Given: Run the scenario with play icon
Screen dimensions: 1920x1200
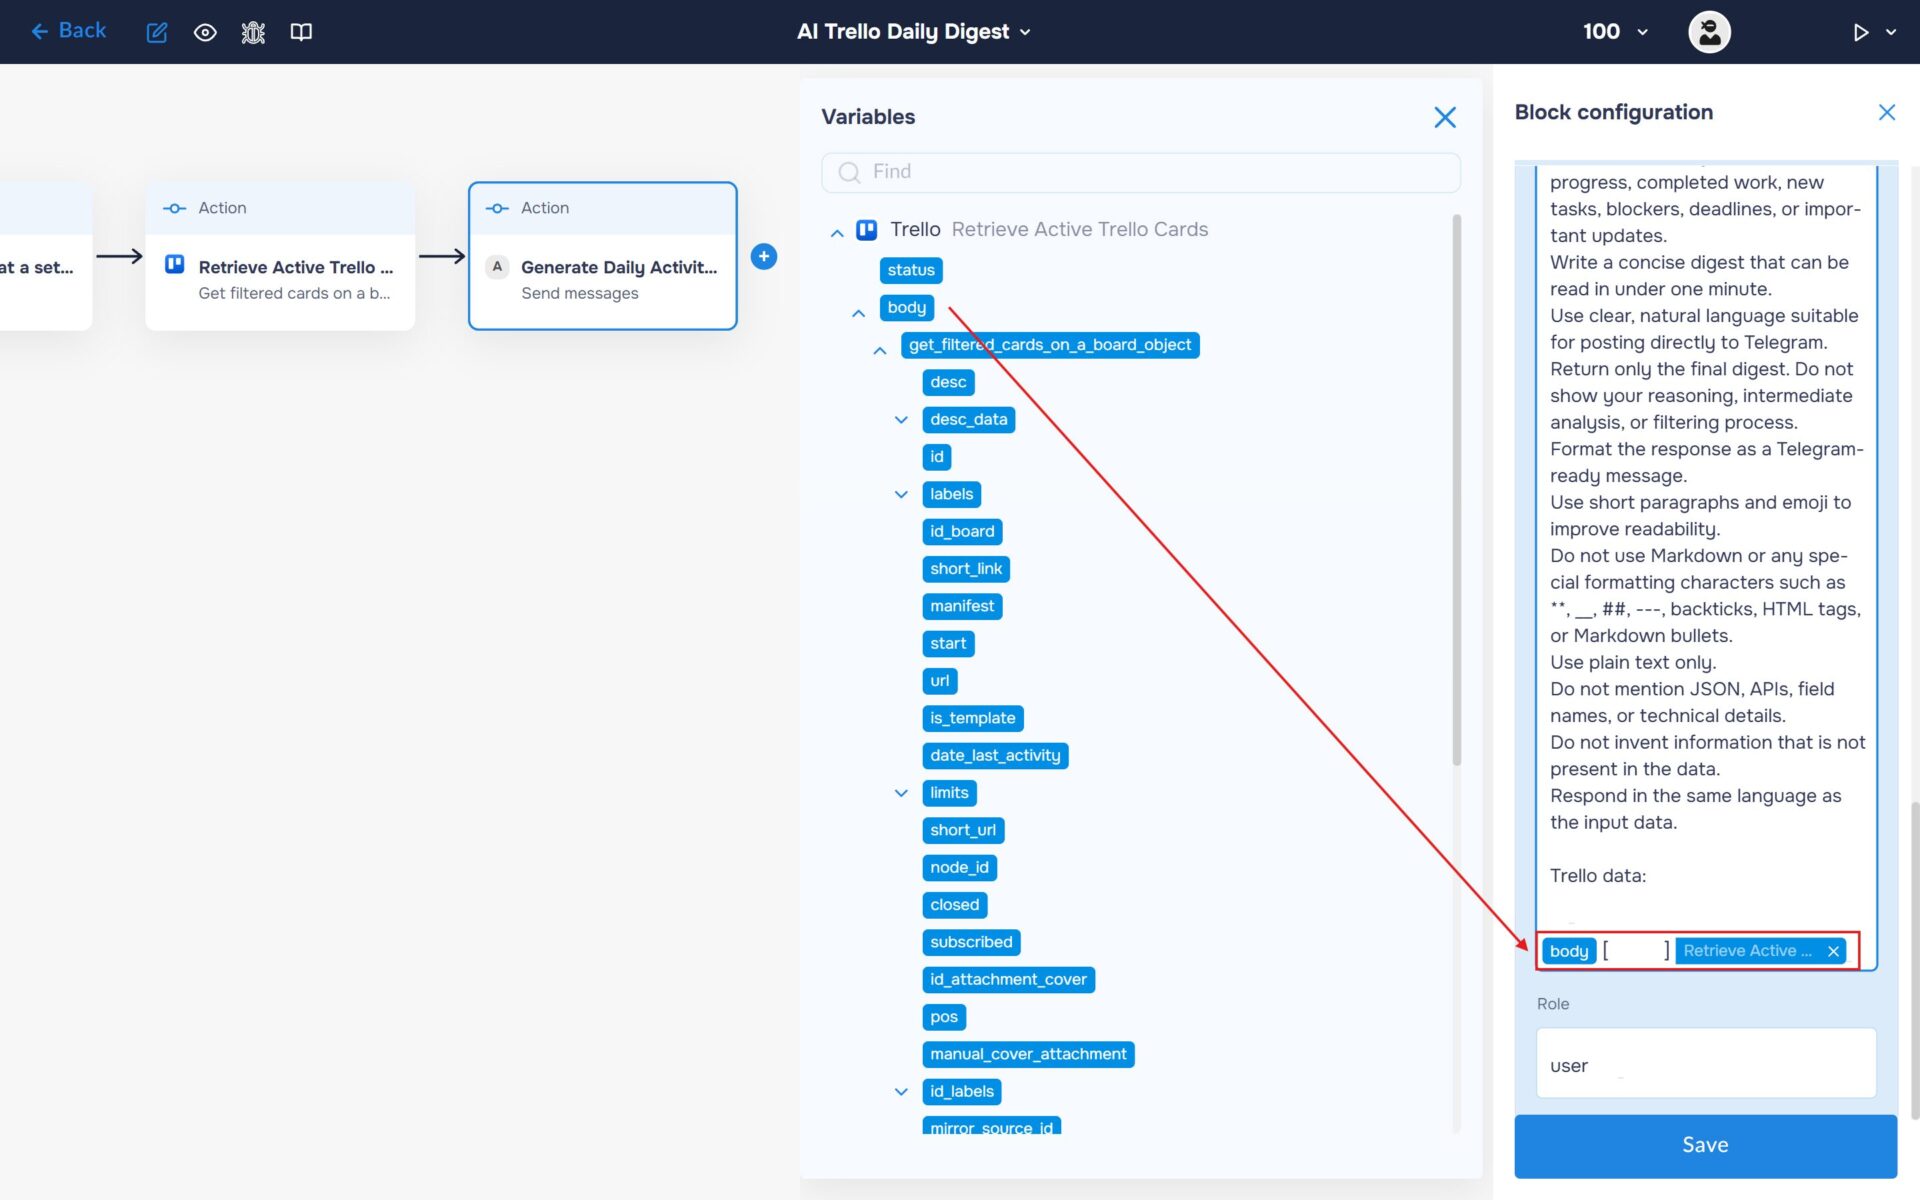Looking at the screenshot, I should pyautogui.click(x=1860, y=32).
